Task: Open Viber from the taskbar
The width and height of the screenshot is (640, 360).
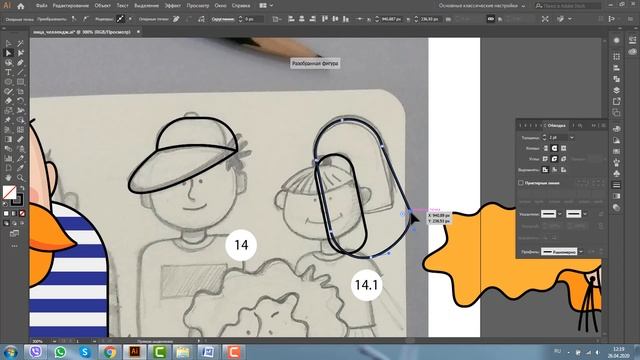Action: click(x=36, y=351)
